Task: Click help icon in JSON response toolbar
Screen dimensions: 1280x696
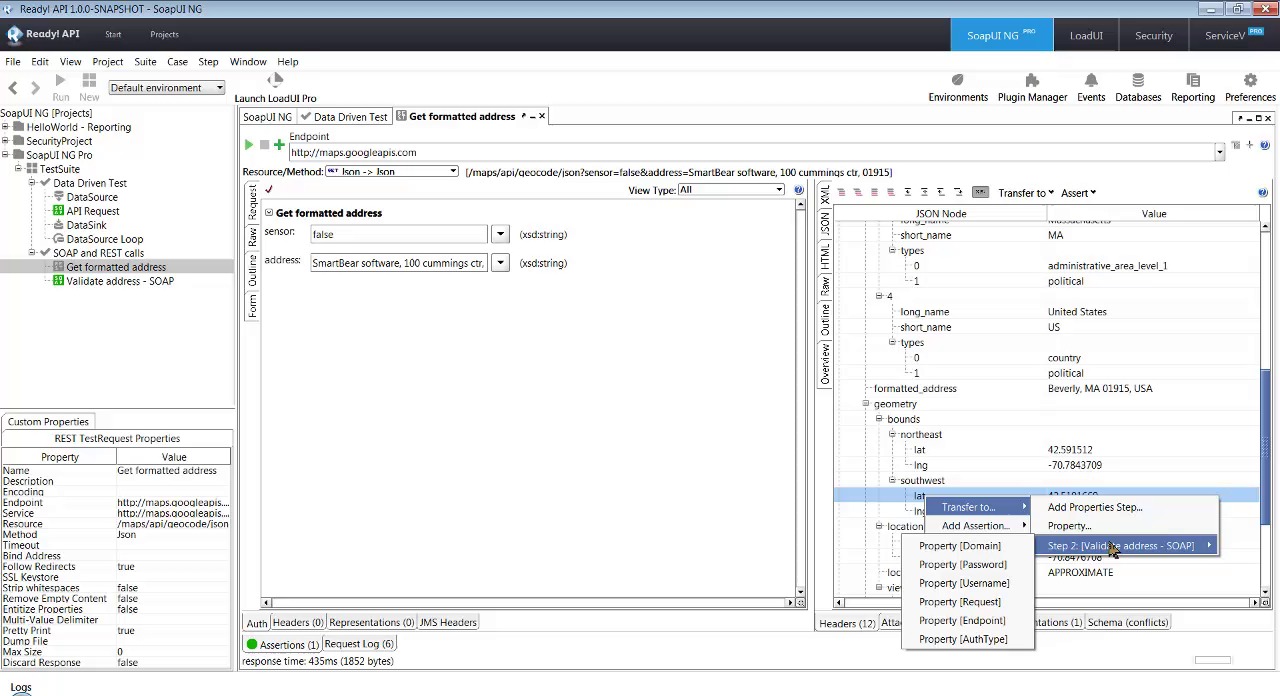Action: [x=1262, y=193]
